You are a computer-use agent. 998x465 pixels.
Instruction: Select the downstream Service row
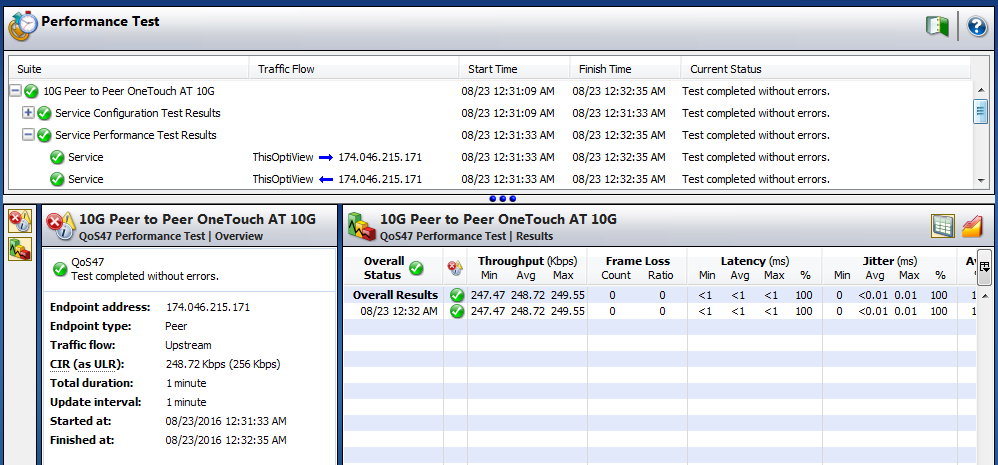[x=85, y=179]
